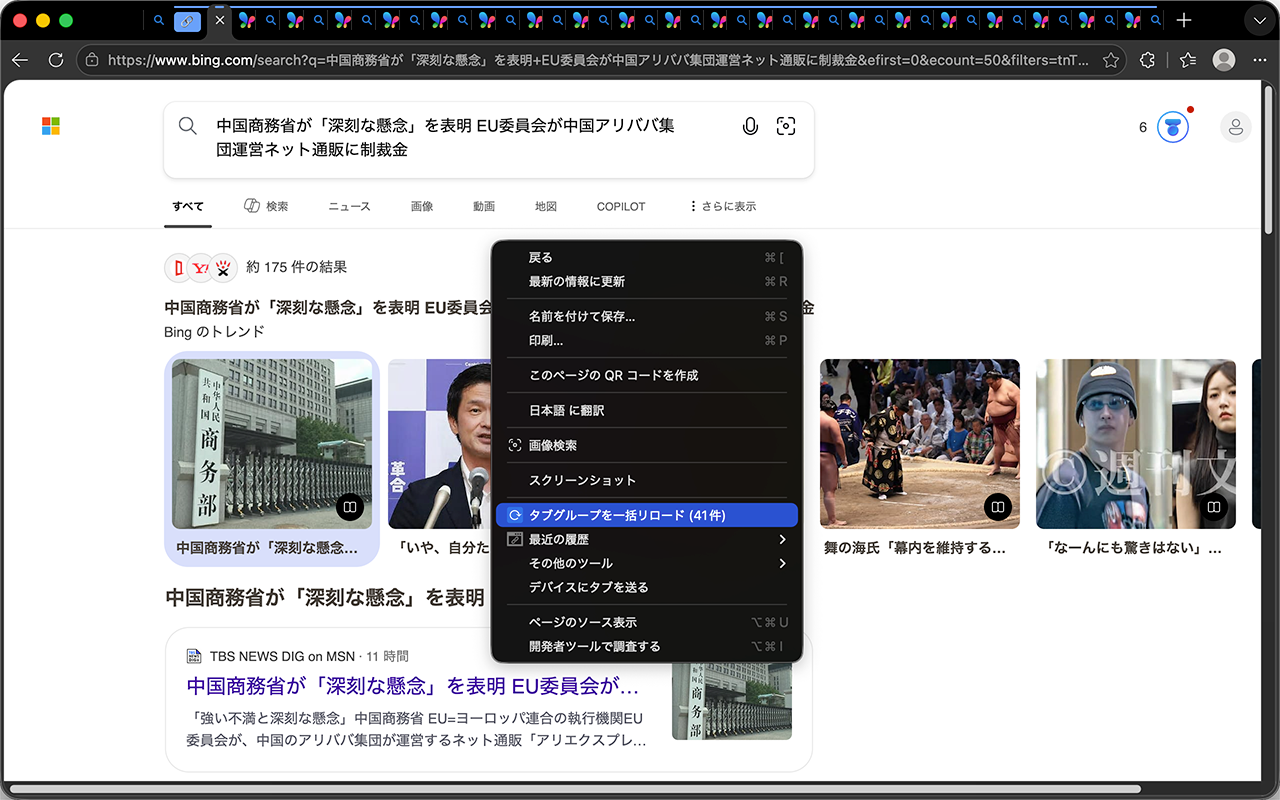Add this page to favorites with the star icon
The width and height of the screenshot is (1280, 800).
tap(1110, 60)
